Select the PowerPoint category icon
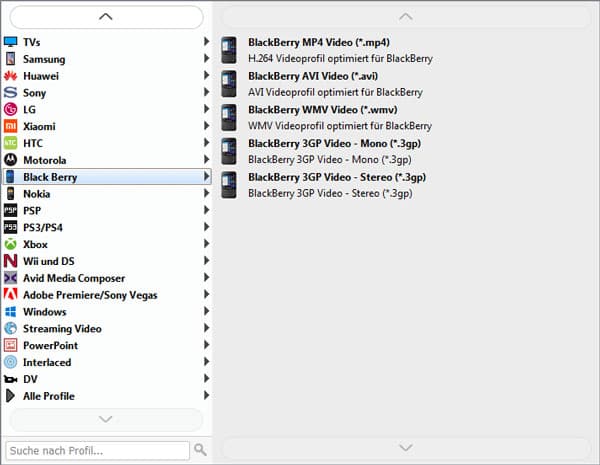The image size is (600, 465). pyautogui.click(x=11, y=345)
